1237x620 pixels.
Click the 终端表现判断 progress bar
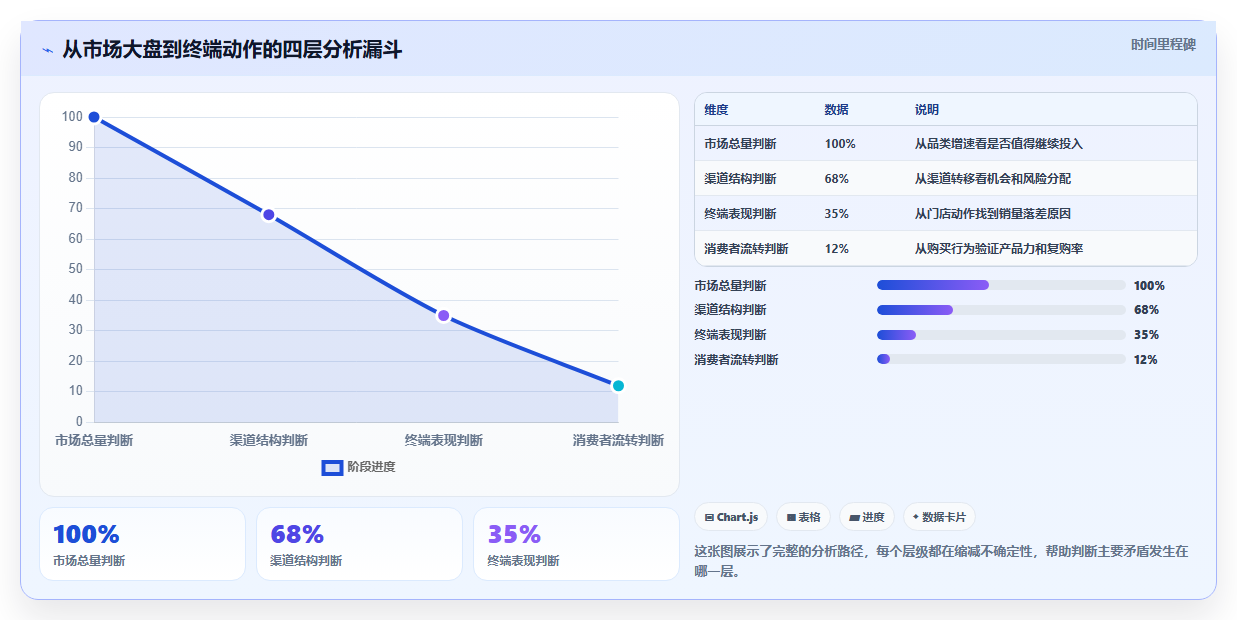1001,335
